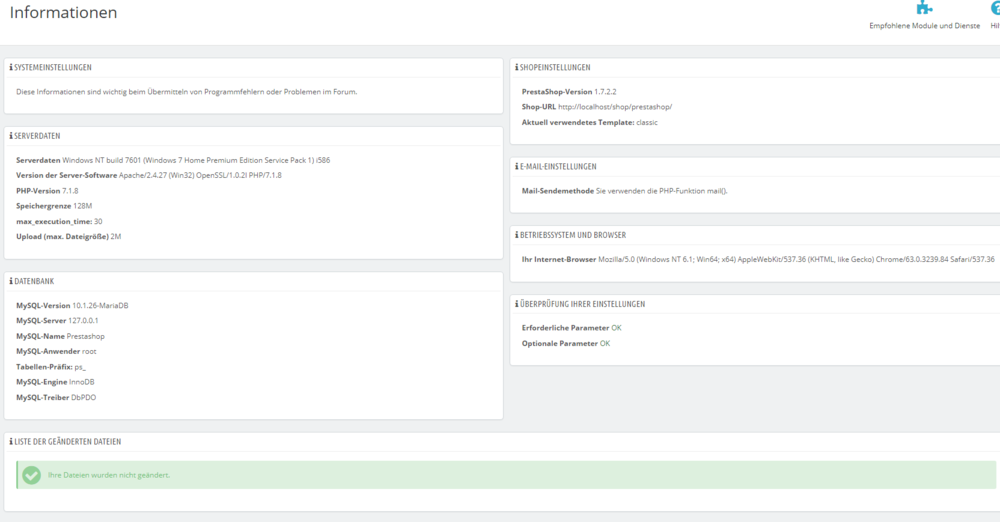This screenshot has width=1000, height=522.
Task: Click the SERVERDATEN panel heading
Action: [x=37, y=136]
